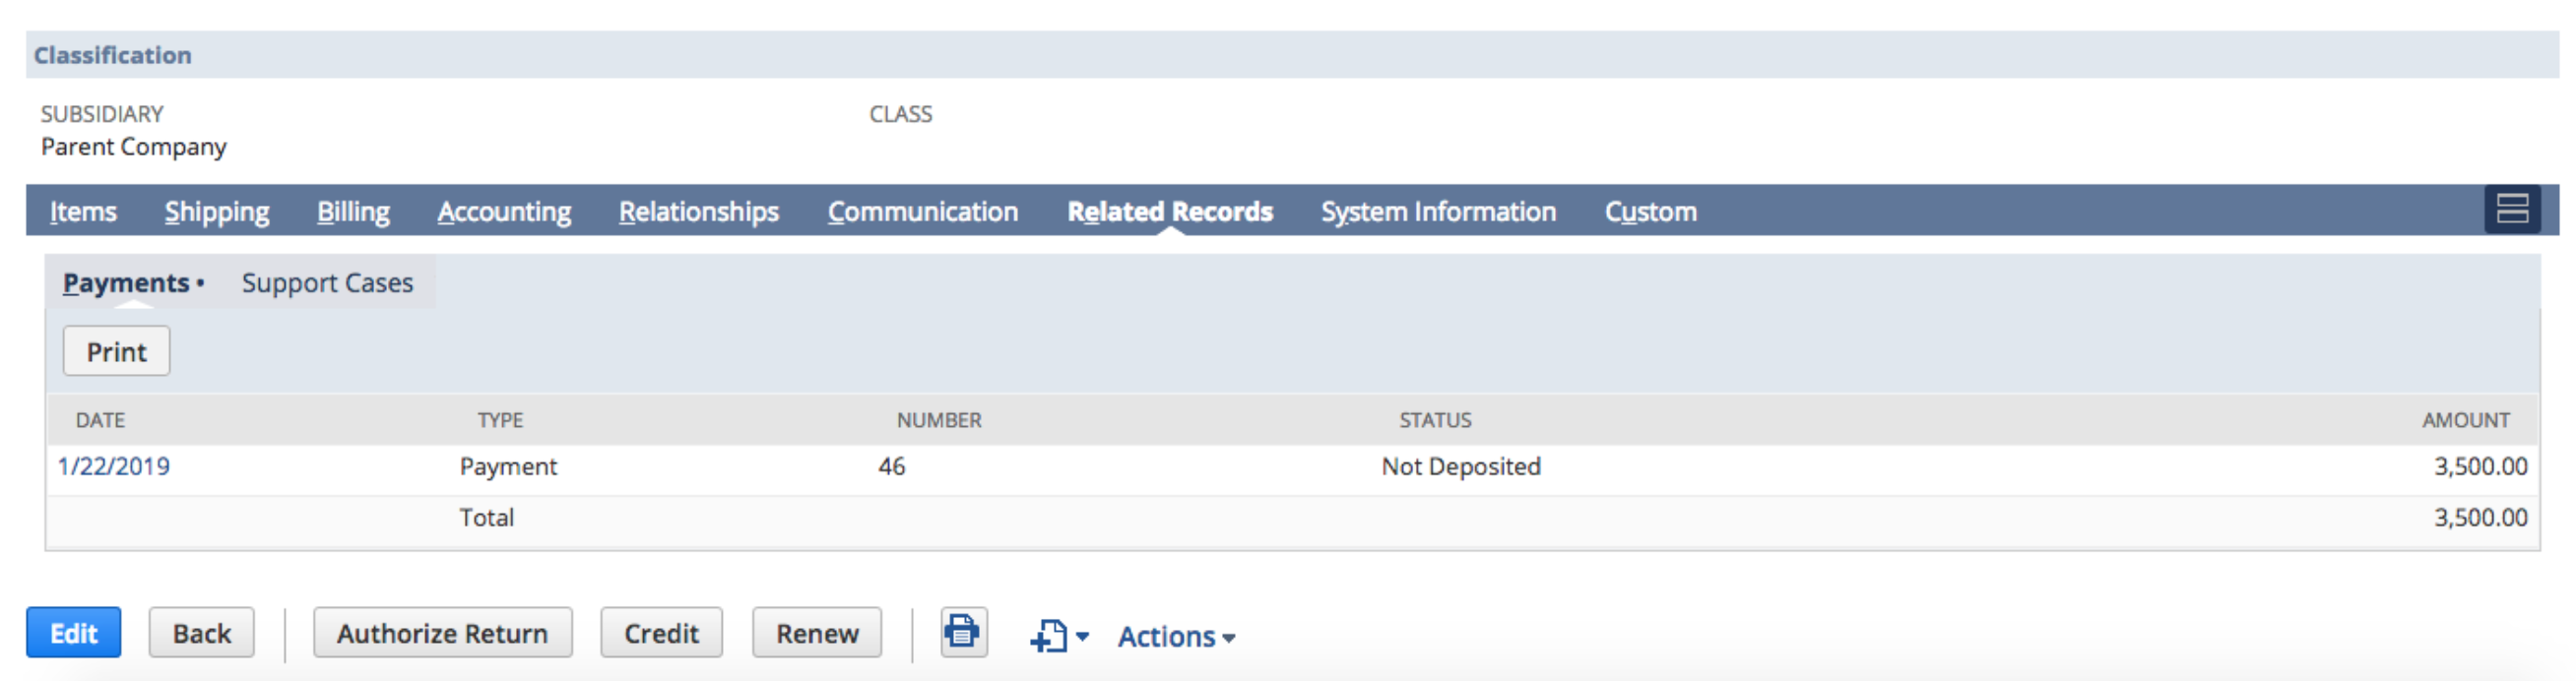Viewport: 2576px width, 681px height.
Task: Select the Payments subtab
Action: pyautogui.click(x=127, y=283)
